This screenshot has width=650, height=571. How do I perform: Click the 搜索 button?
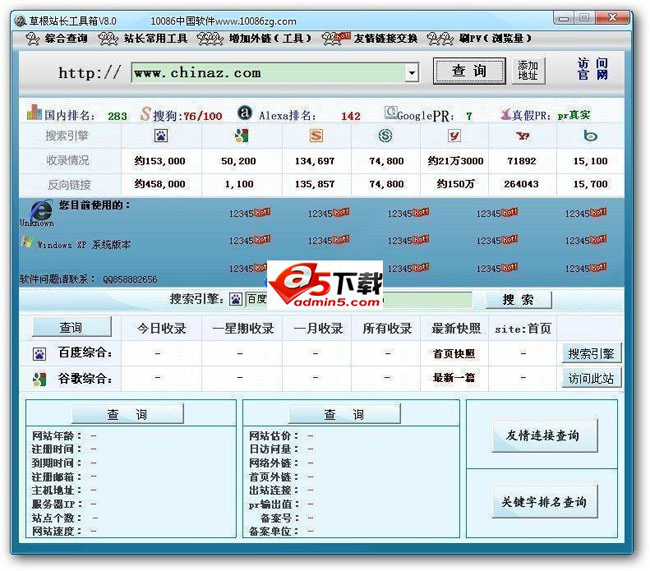518,300
